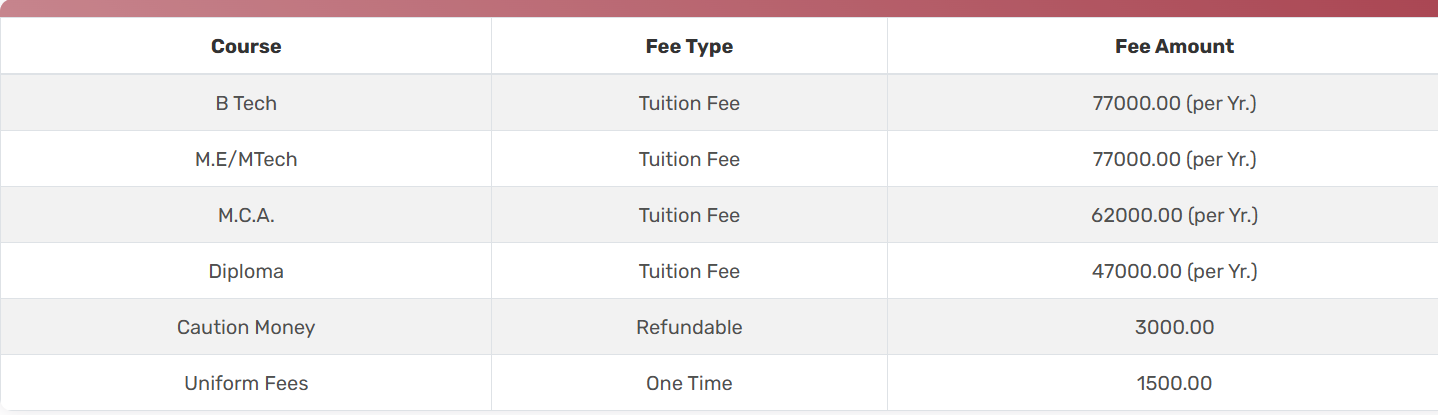1438x415 pixels.
Task: Select the M.E/MTech course cell
Action: point(246,159)
